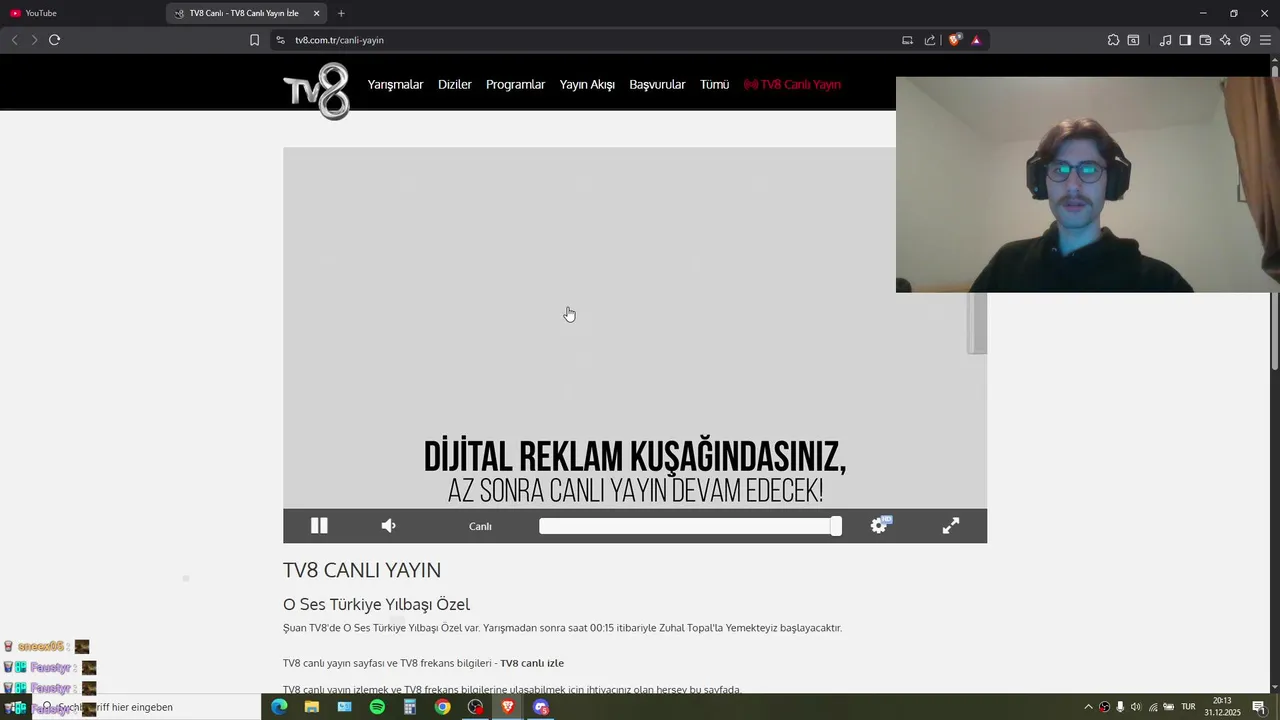Click the live stream progress bar

(690, 526)
